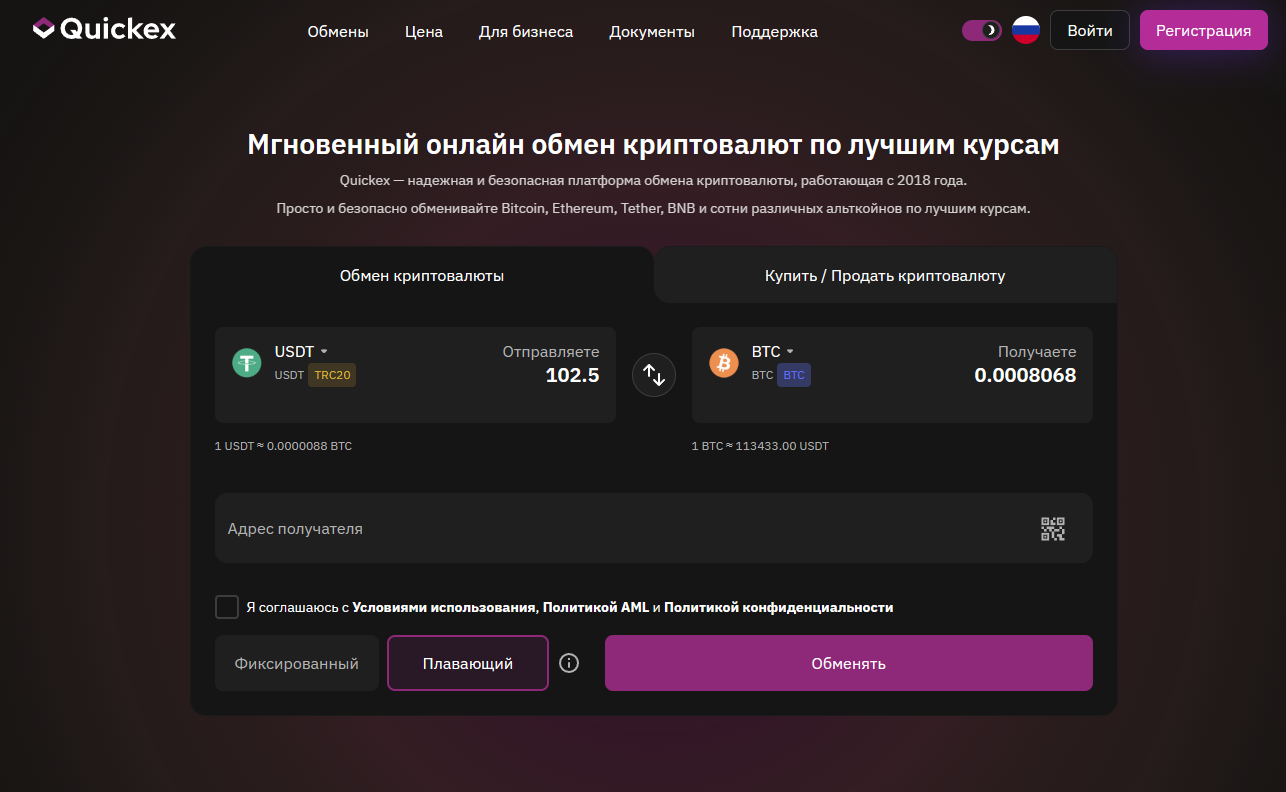
Task: Click the Quickex logo
Action: pyautogui.click(x=104, y=29)
